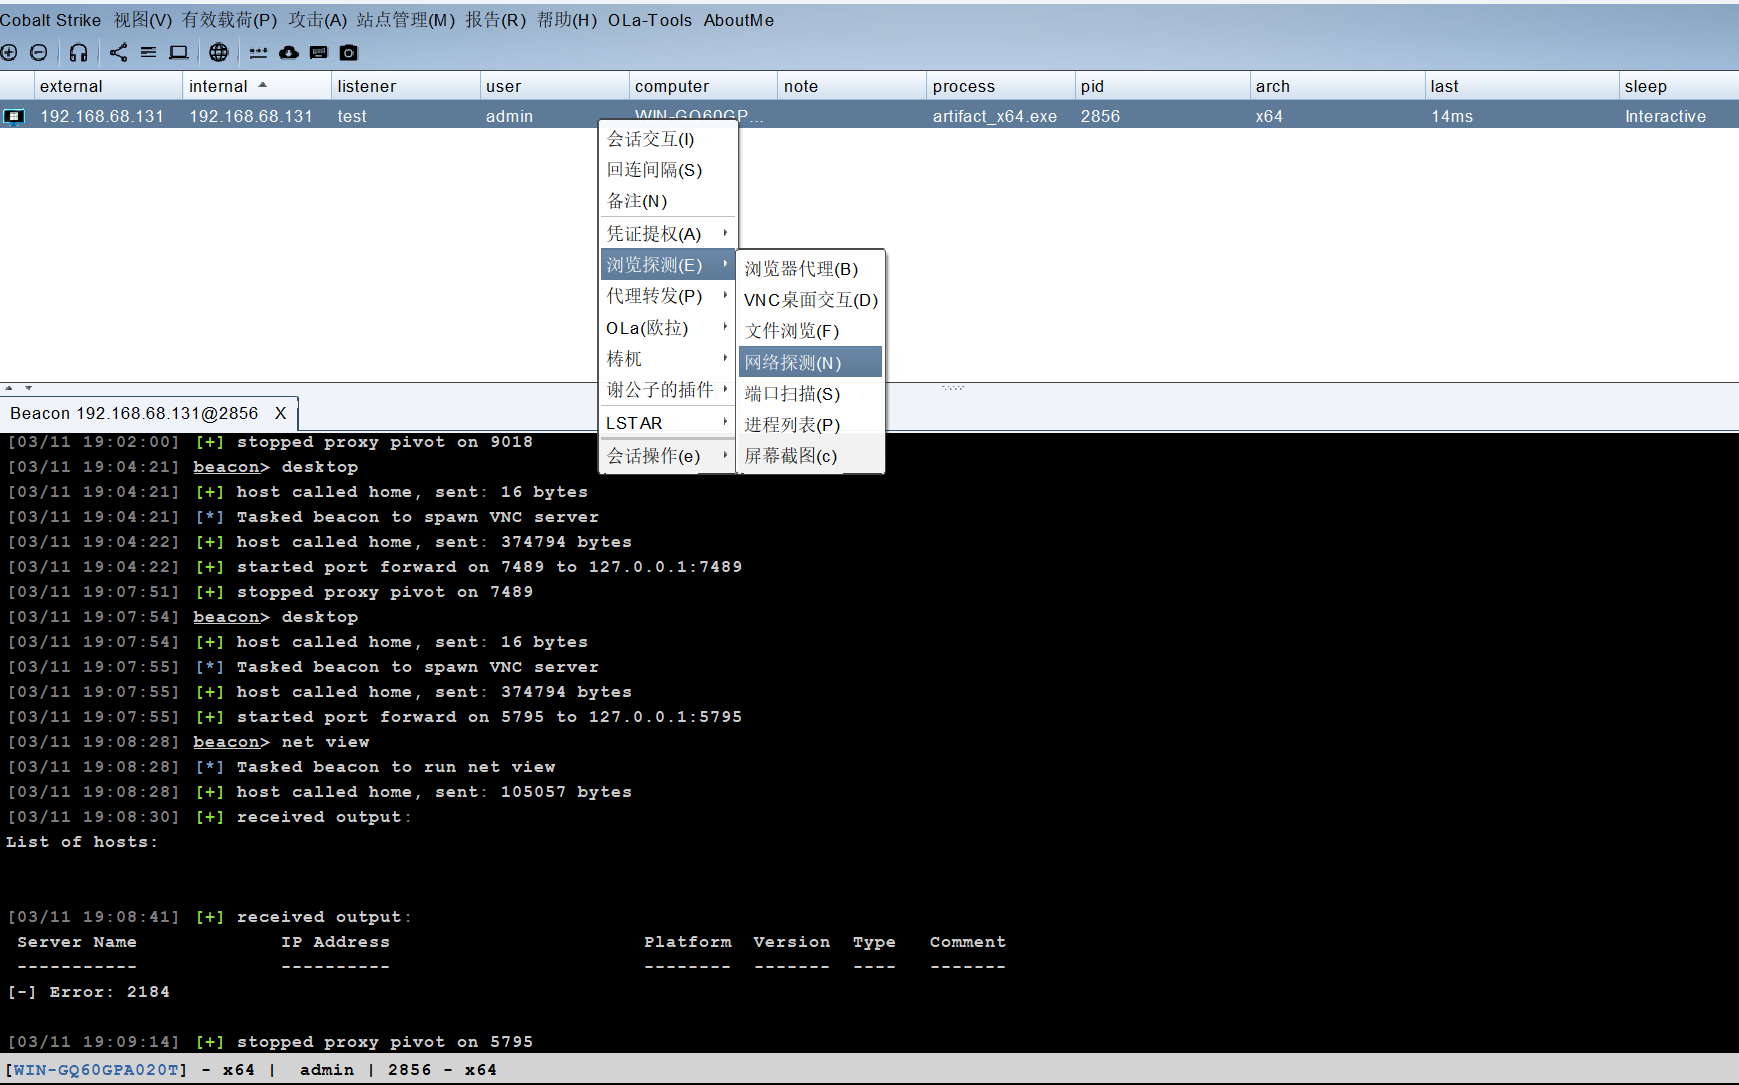
Task: Choose 会话交互(I) from context menu
Action: [x=668, y=139]
